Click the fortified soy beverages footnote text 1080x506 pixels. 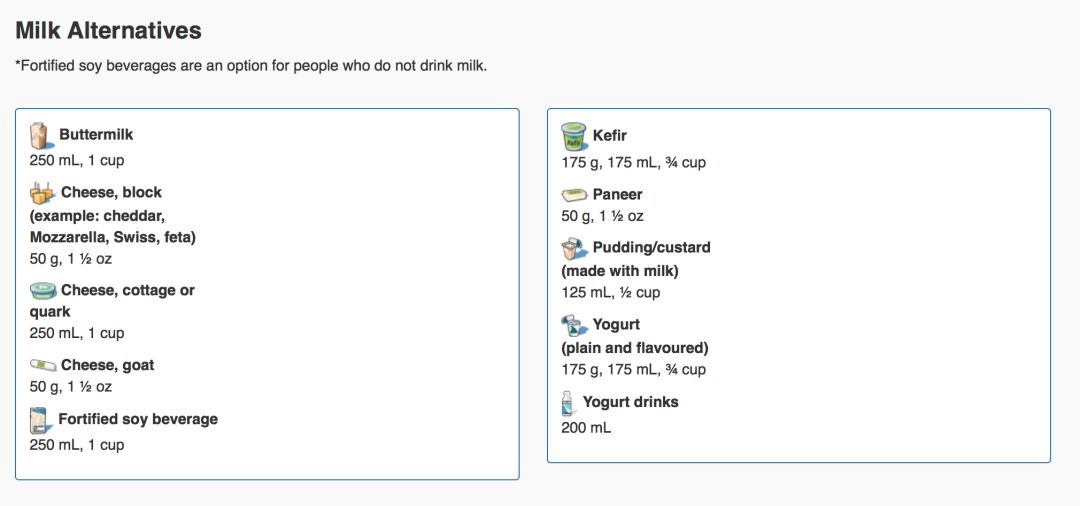coord(251,67)
